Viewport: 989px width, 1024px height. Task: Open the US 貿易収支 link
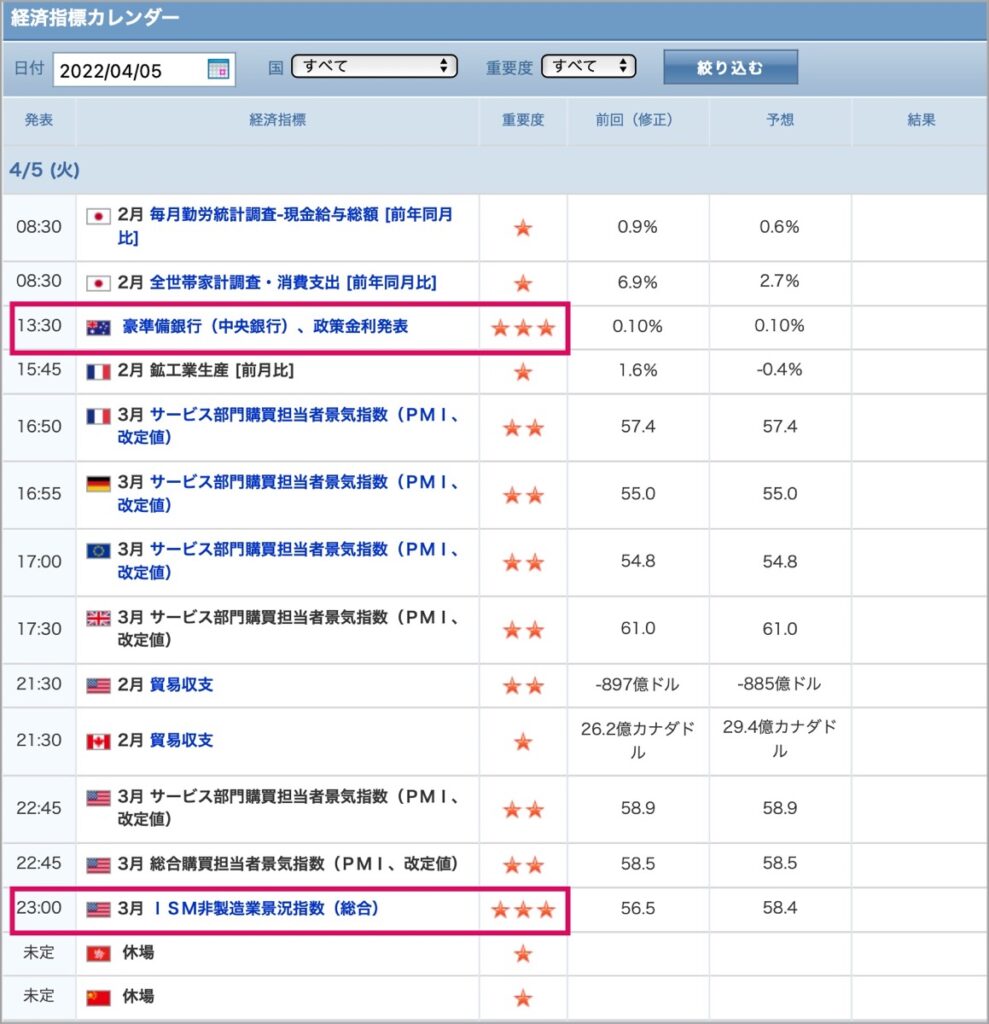182,685
